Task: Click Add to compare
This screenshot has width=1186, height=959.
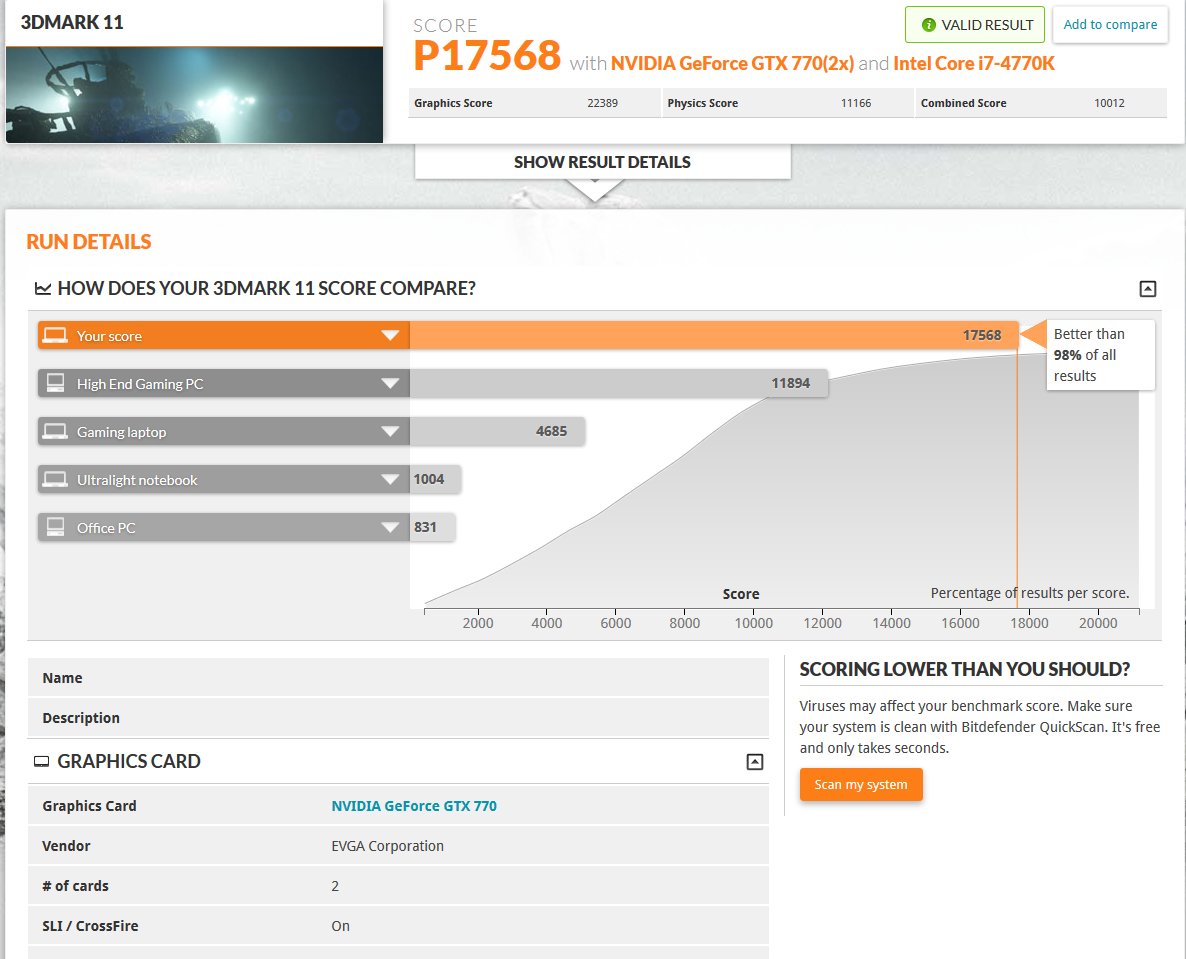Action: click(1110, 25)
